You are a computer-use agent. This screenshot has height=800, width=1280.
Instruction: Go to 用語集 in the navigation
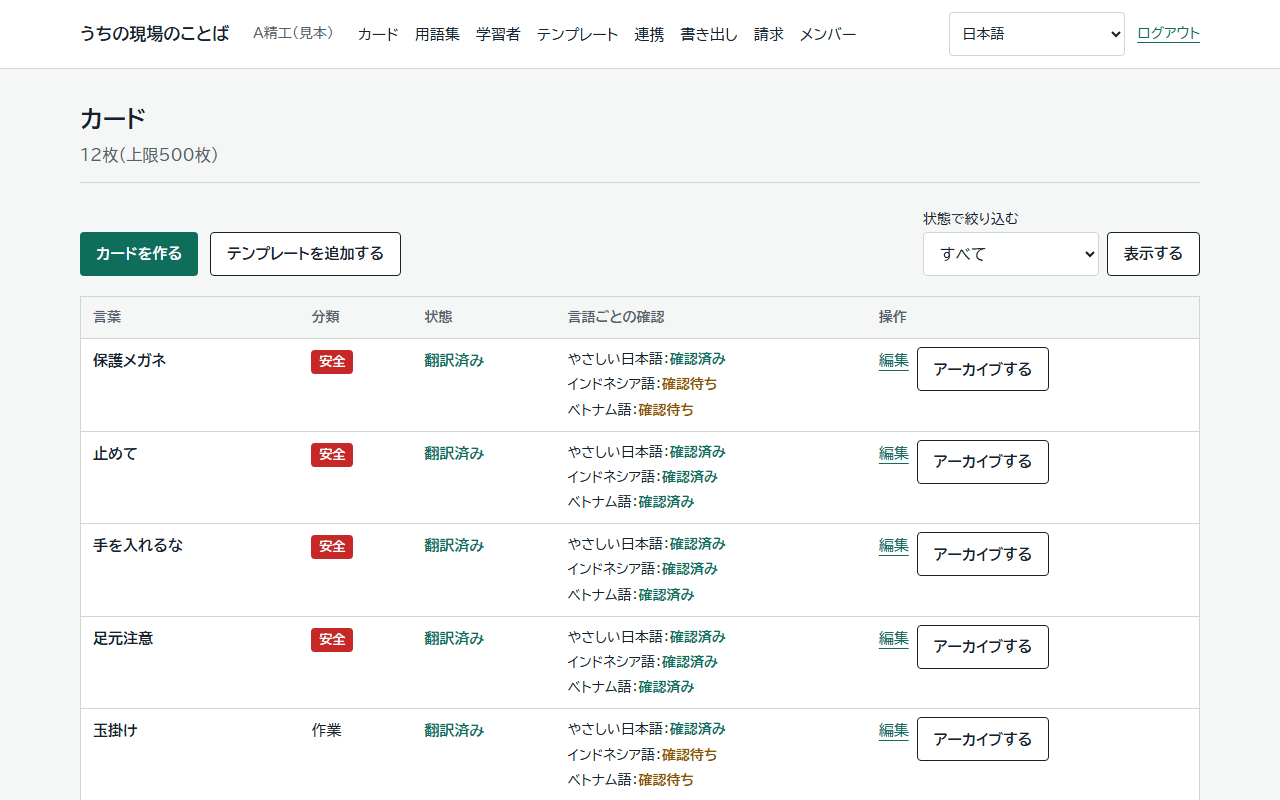(437, 34)
